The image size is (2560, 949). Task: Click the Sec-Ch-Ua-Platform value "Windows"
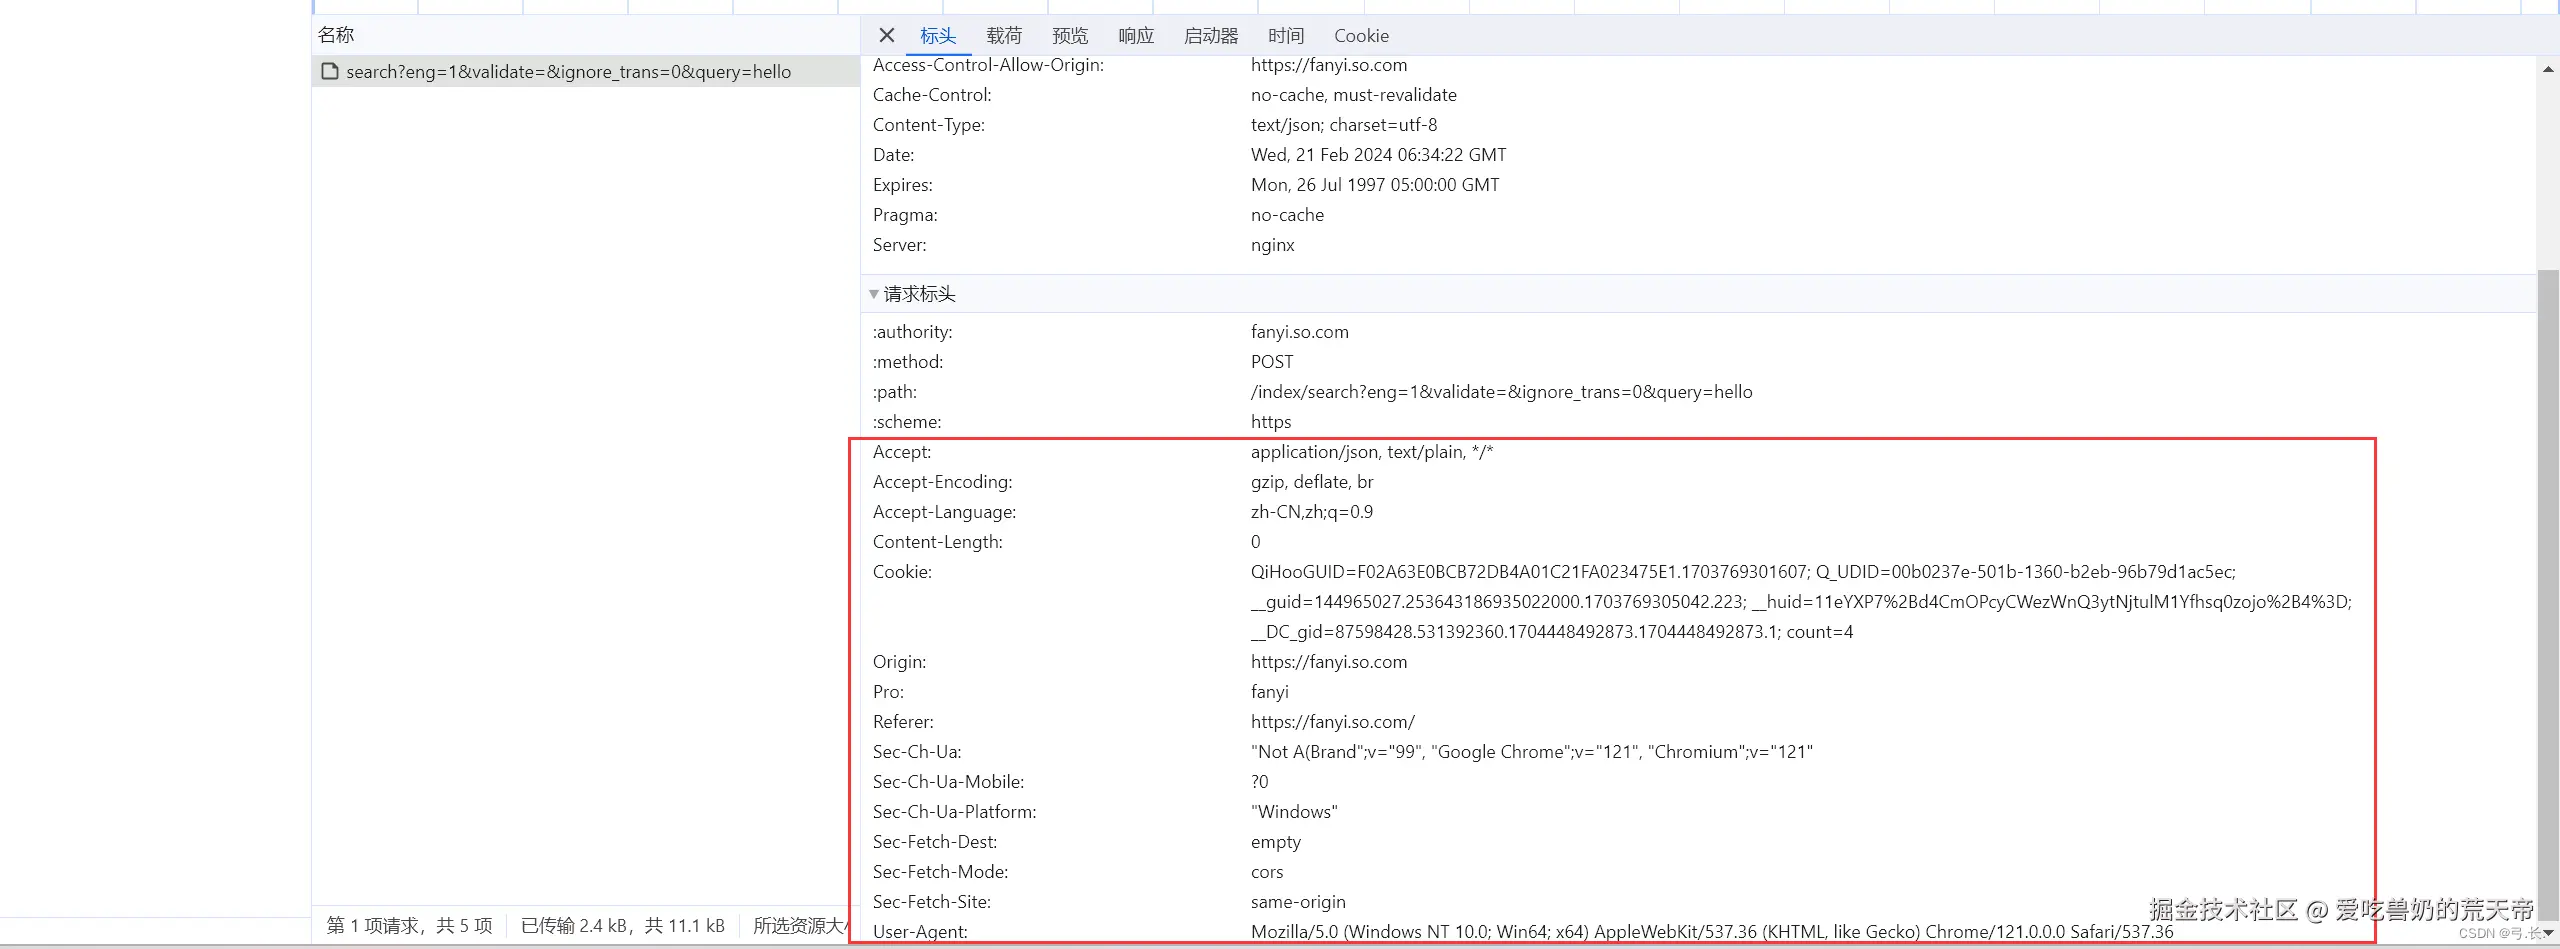point(1293,812)
